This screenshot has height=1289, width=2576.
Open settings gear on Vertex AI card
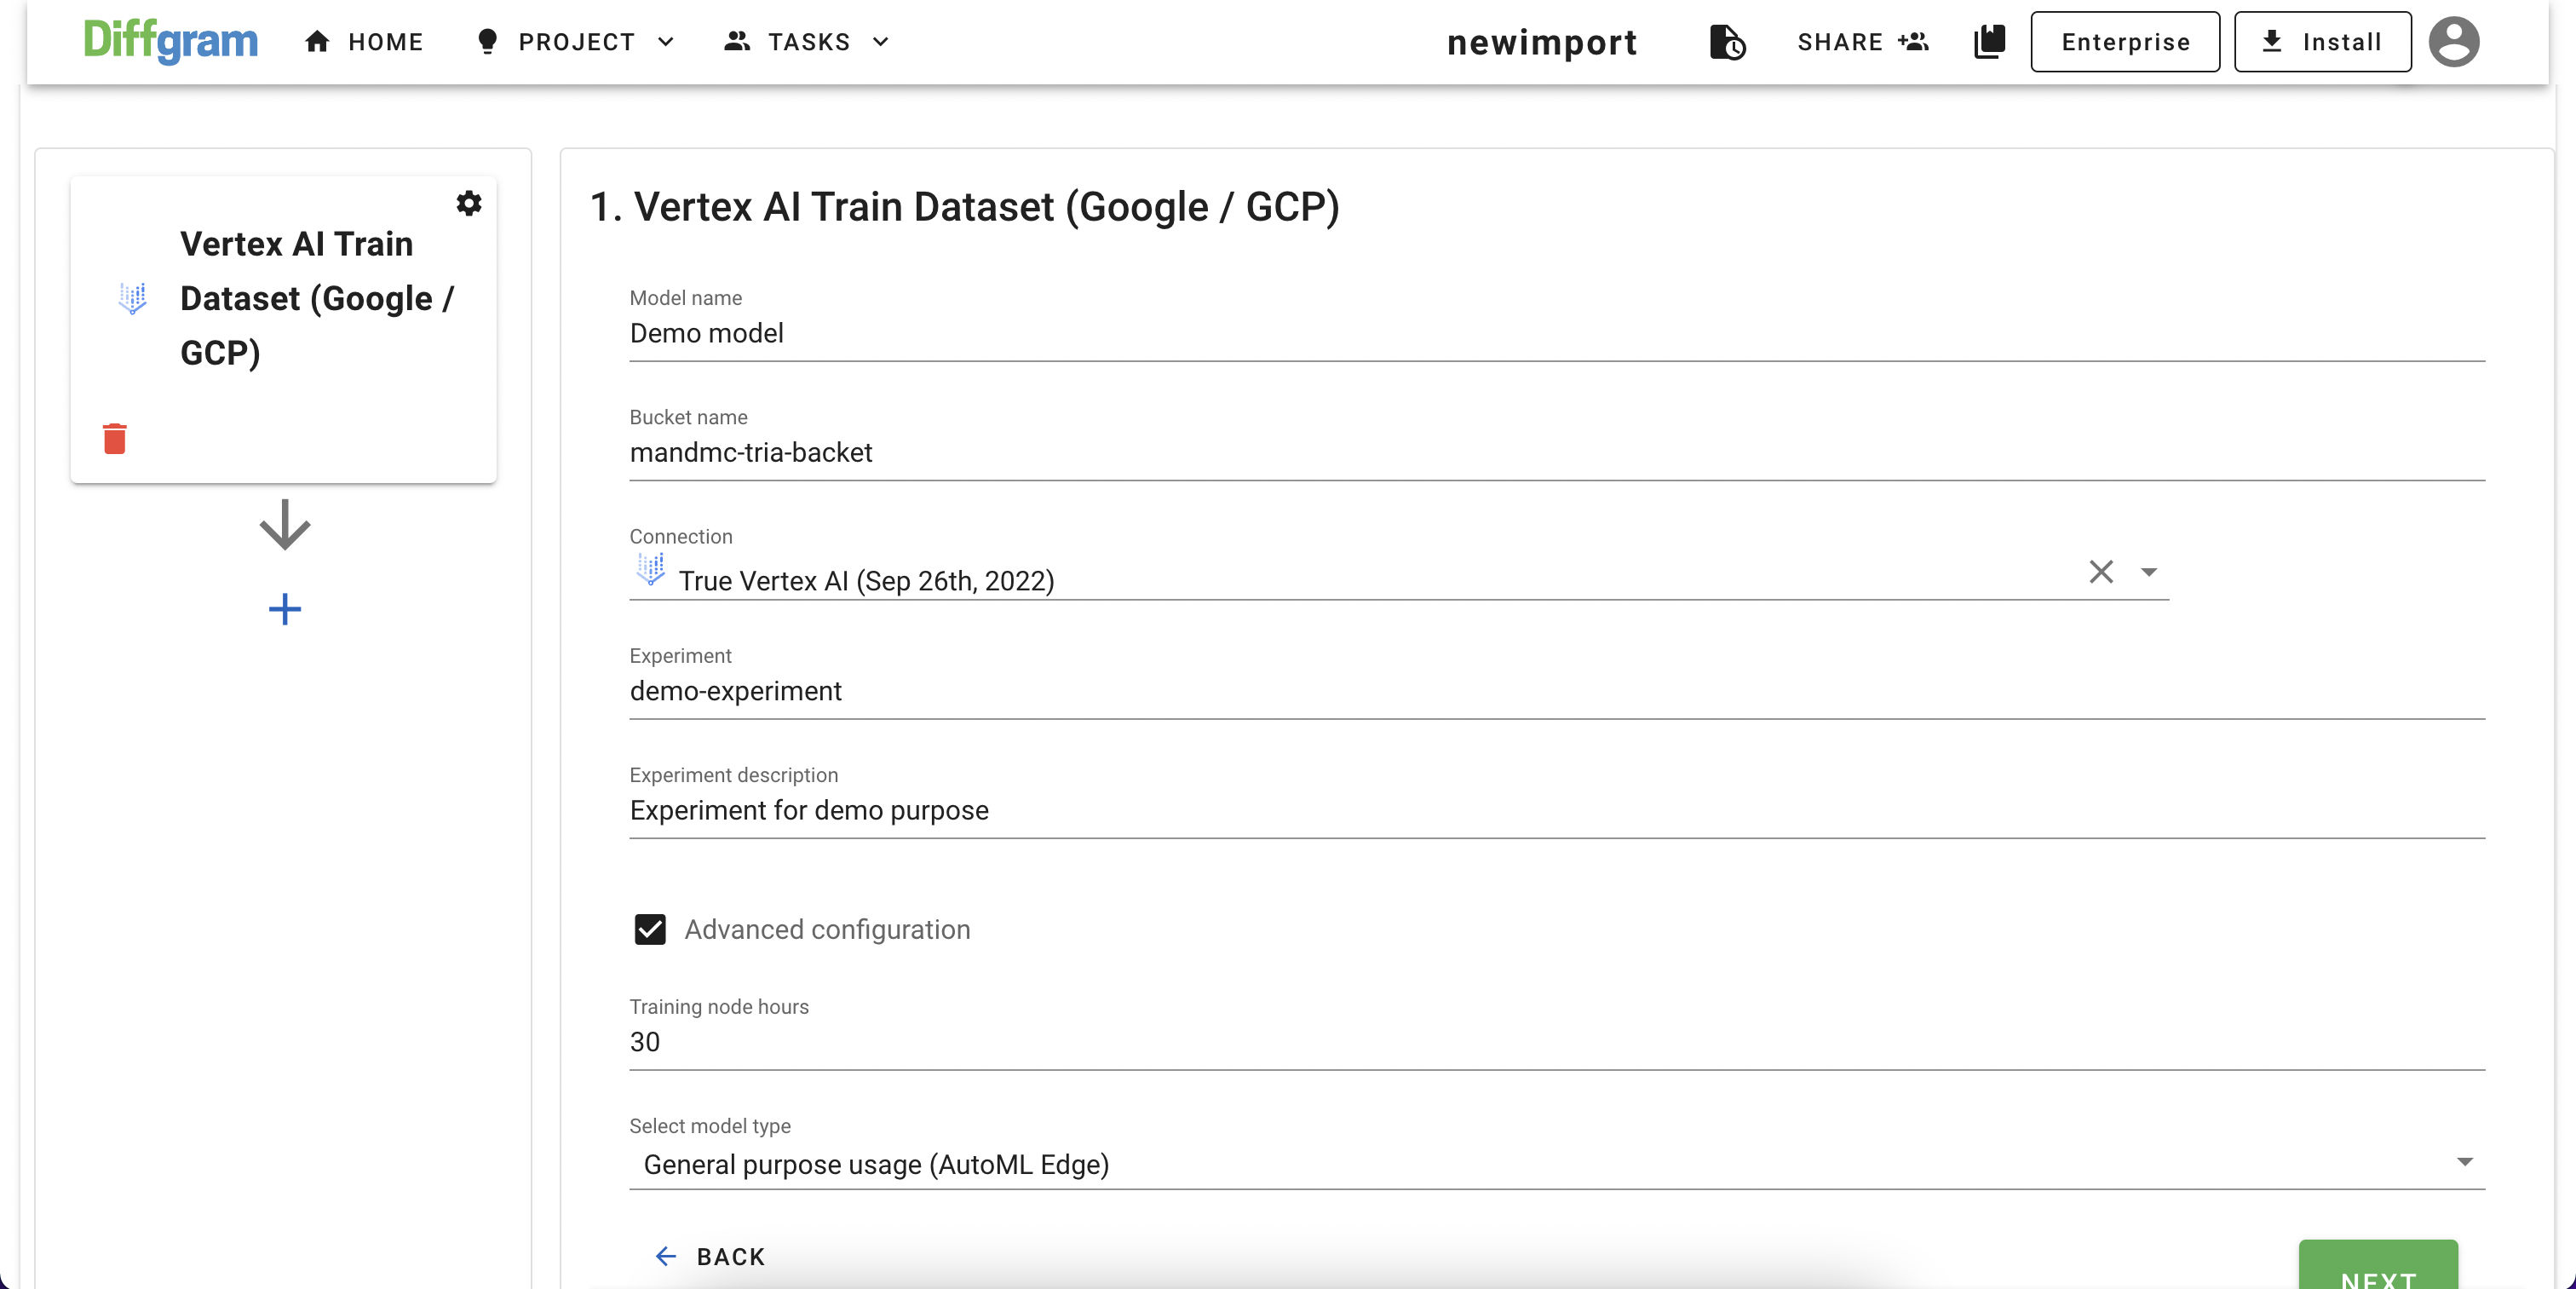point(468,203)
